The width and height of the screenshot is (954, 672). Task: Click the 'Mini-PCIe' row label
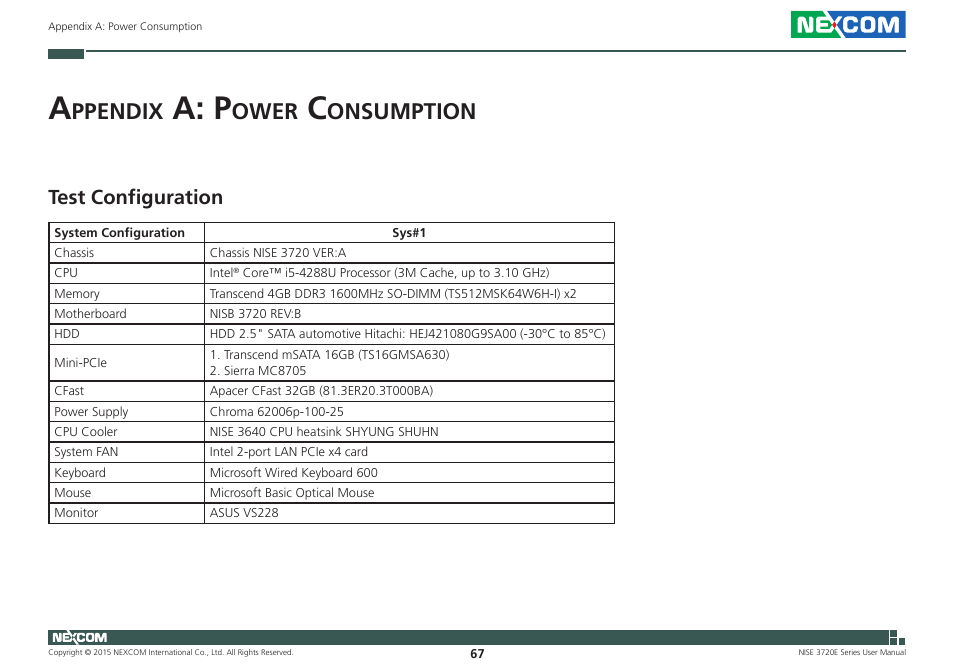[x=80, y=362]
